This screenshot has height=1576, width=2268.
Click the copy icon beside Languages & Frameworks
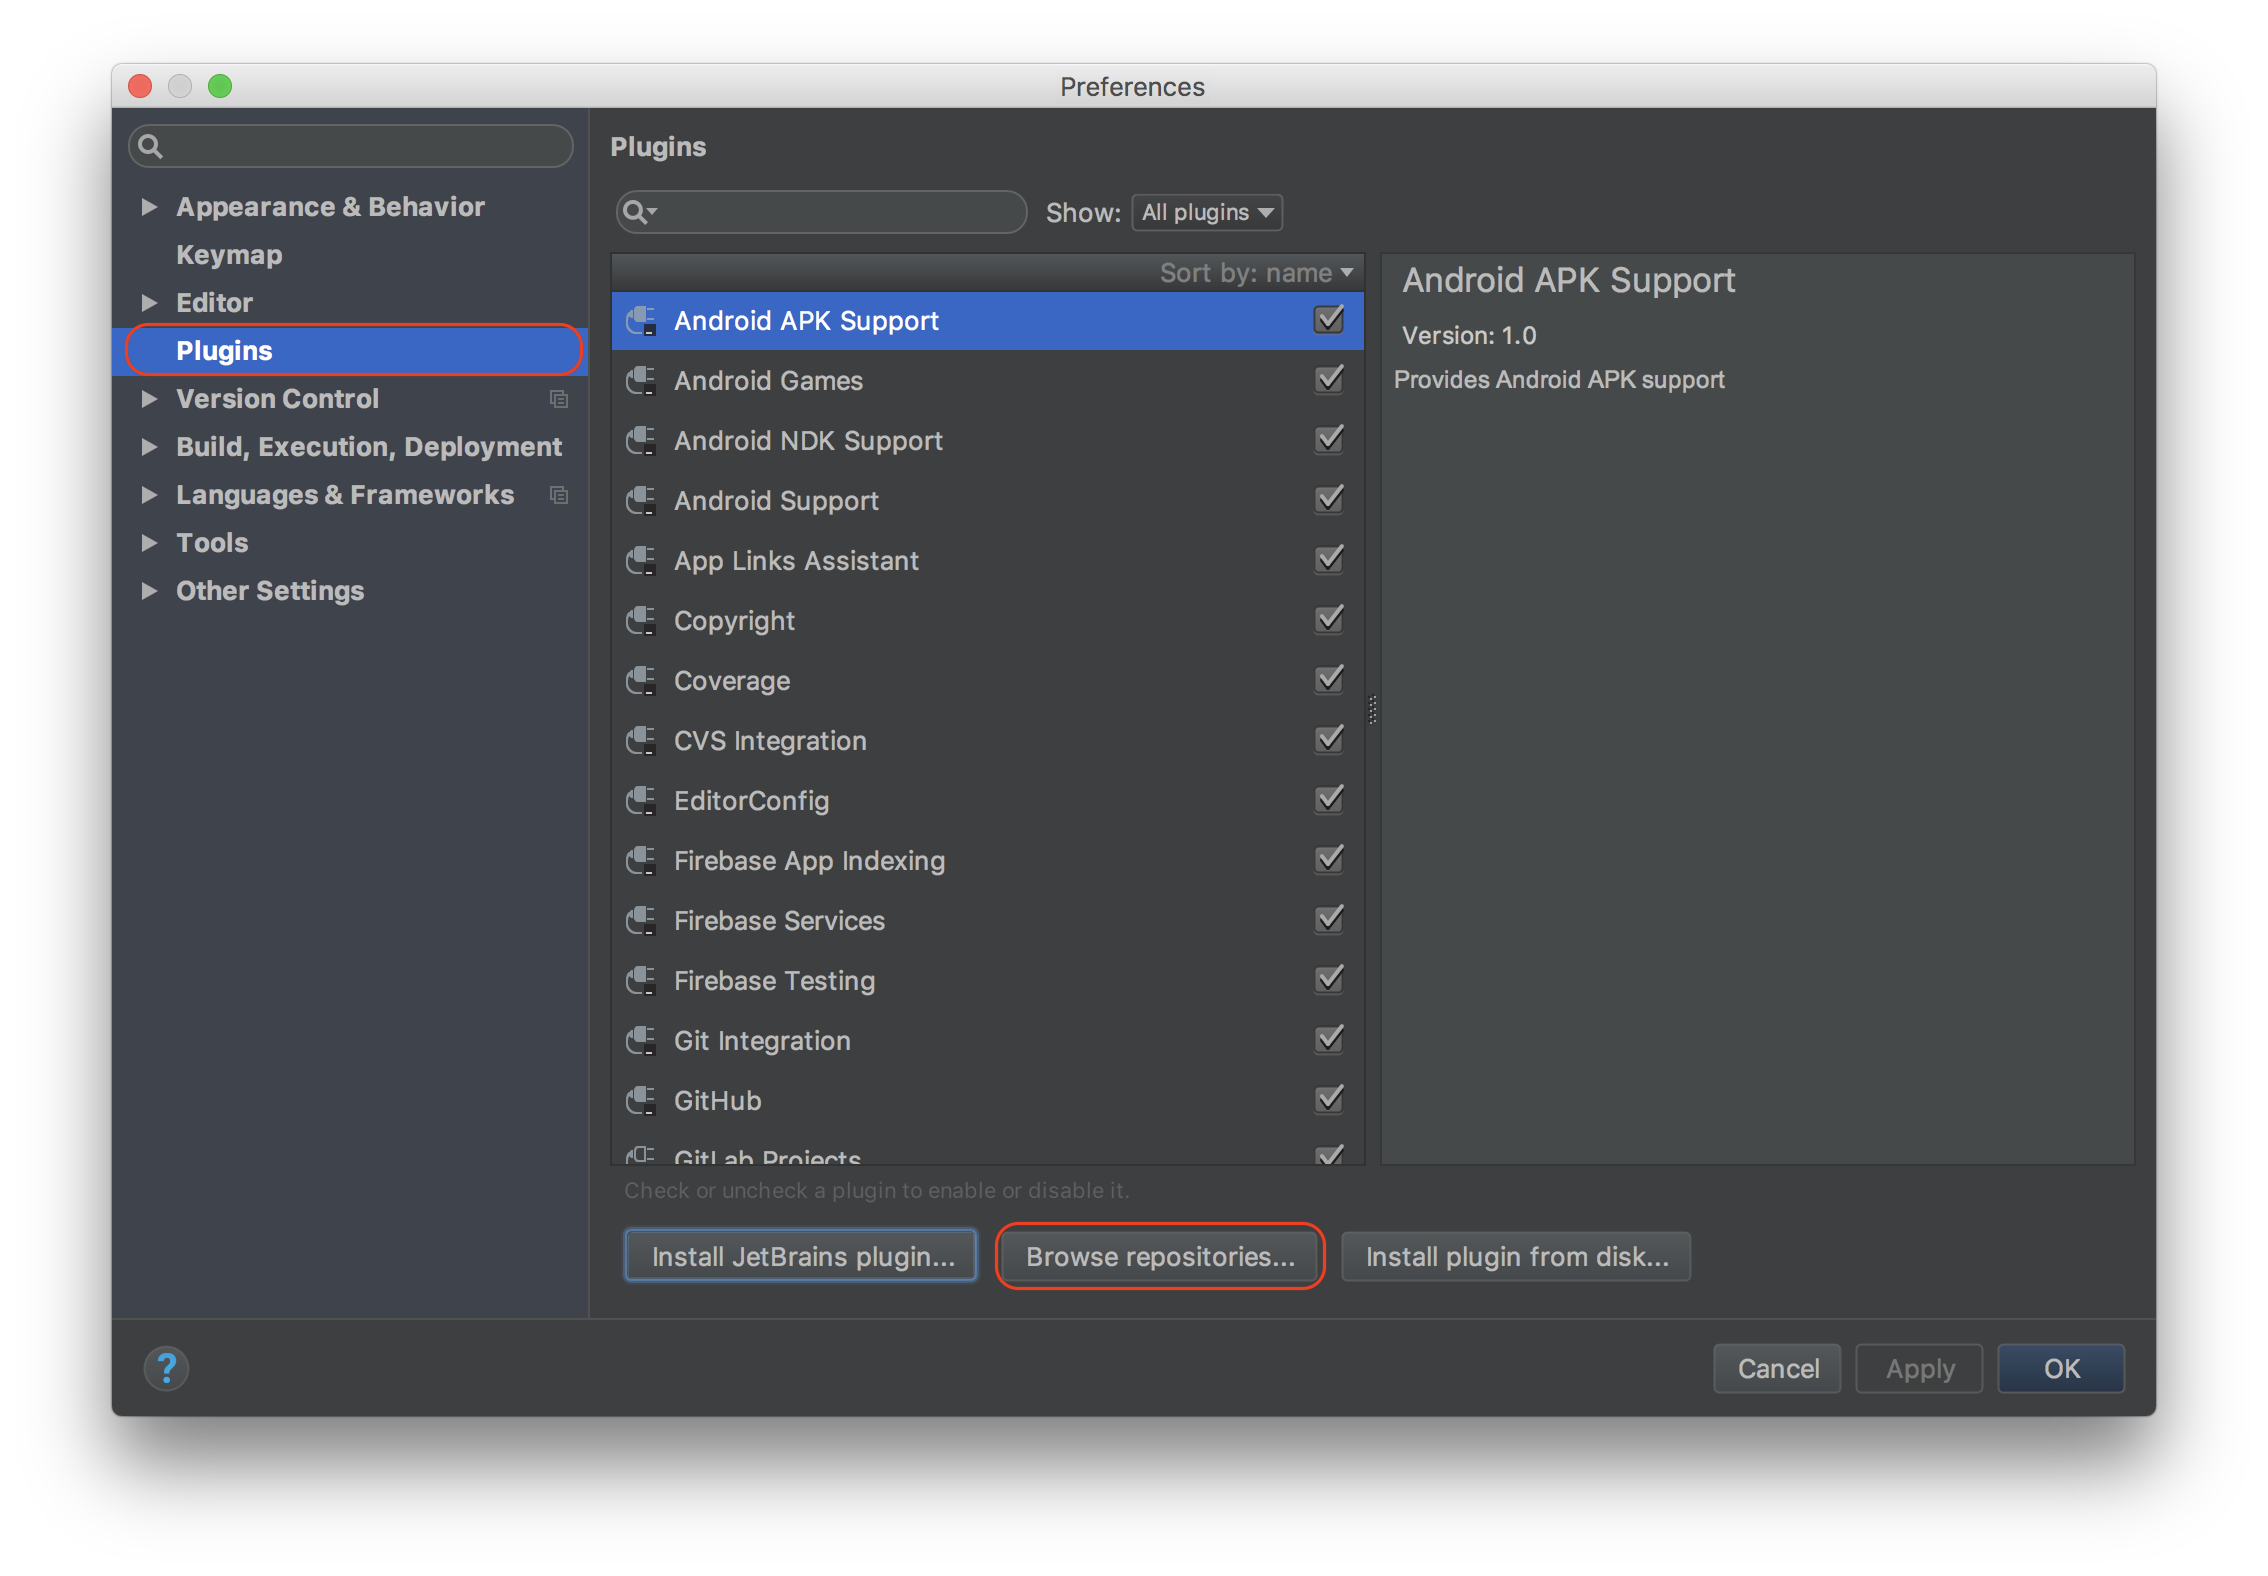(559, 494)
